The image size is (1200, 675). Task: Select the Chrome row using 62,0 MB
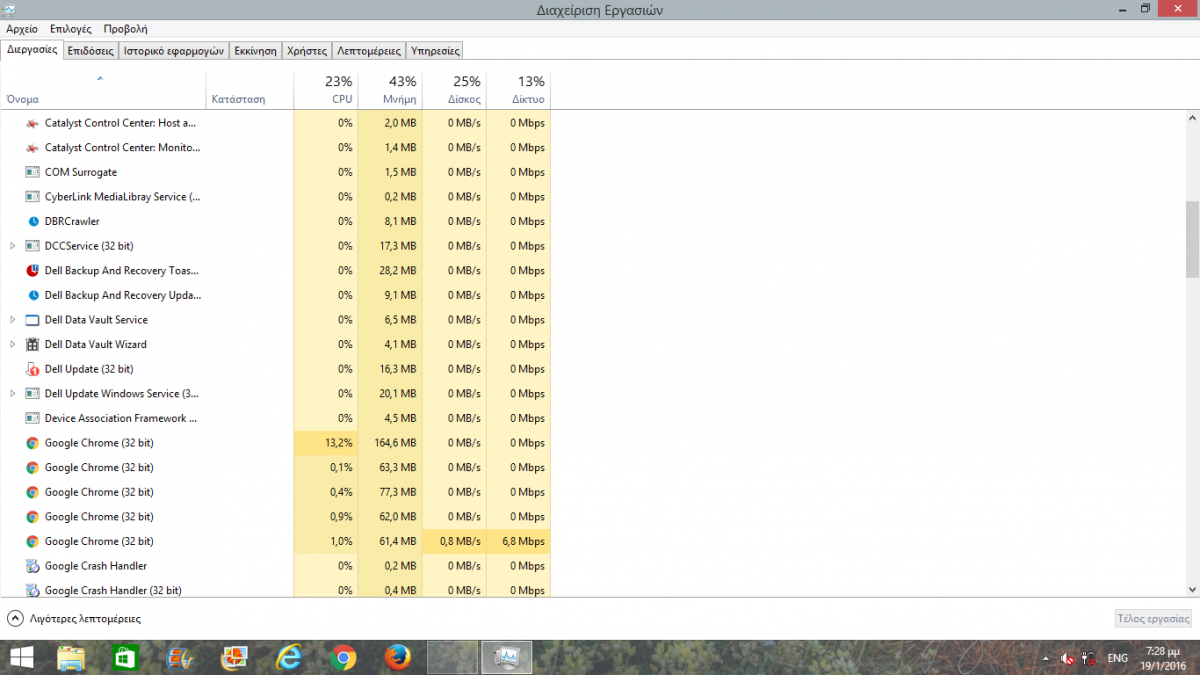click(x=275, y=517)
